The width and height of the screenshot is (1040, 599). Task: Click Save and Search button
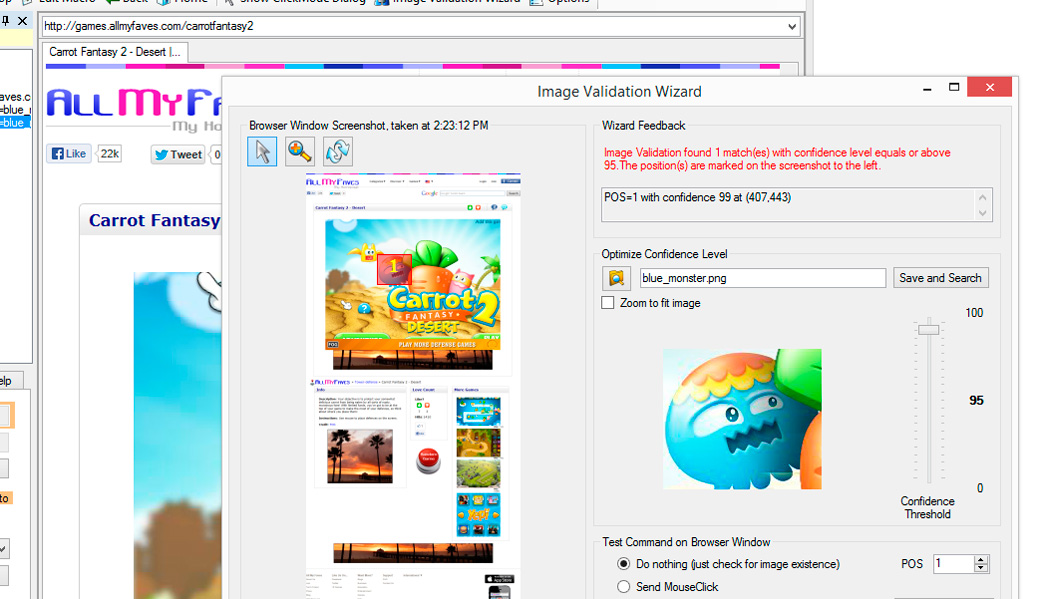coord(941,278)
